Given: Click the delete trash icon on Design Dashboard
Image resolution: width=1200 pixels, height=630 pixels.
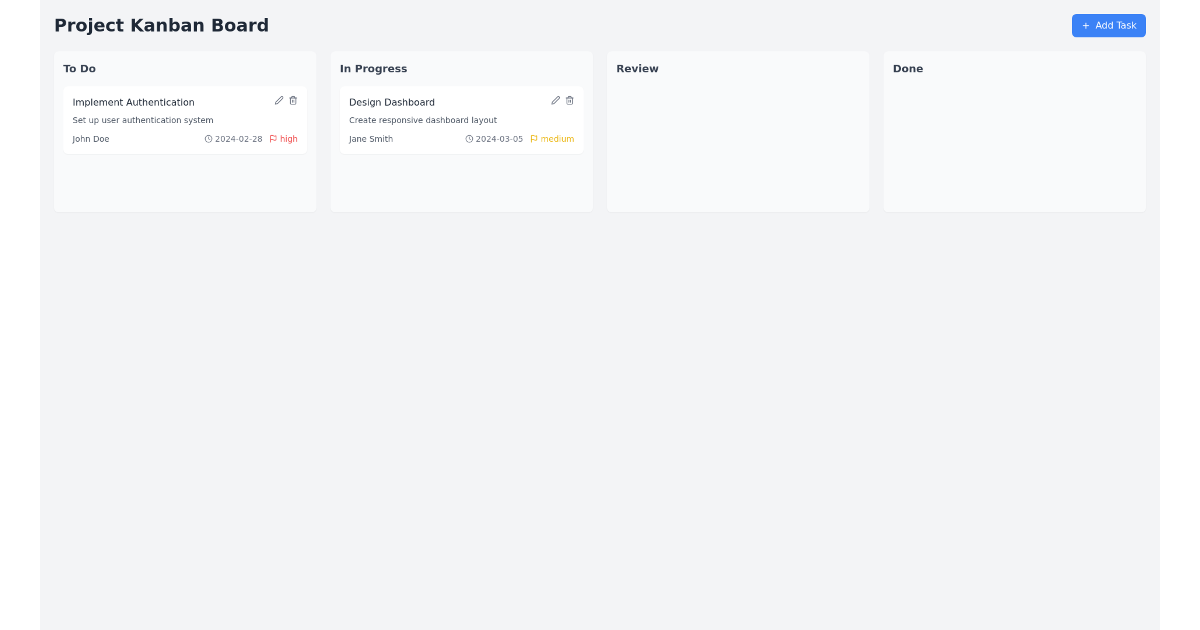Looking at the screenshot, I should click(x=569, y=100).
